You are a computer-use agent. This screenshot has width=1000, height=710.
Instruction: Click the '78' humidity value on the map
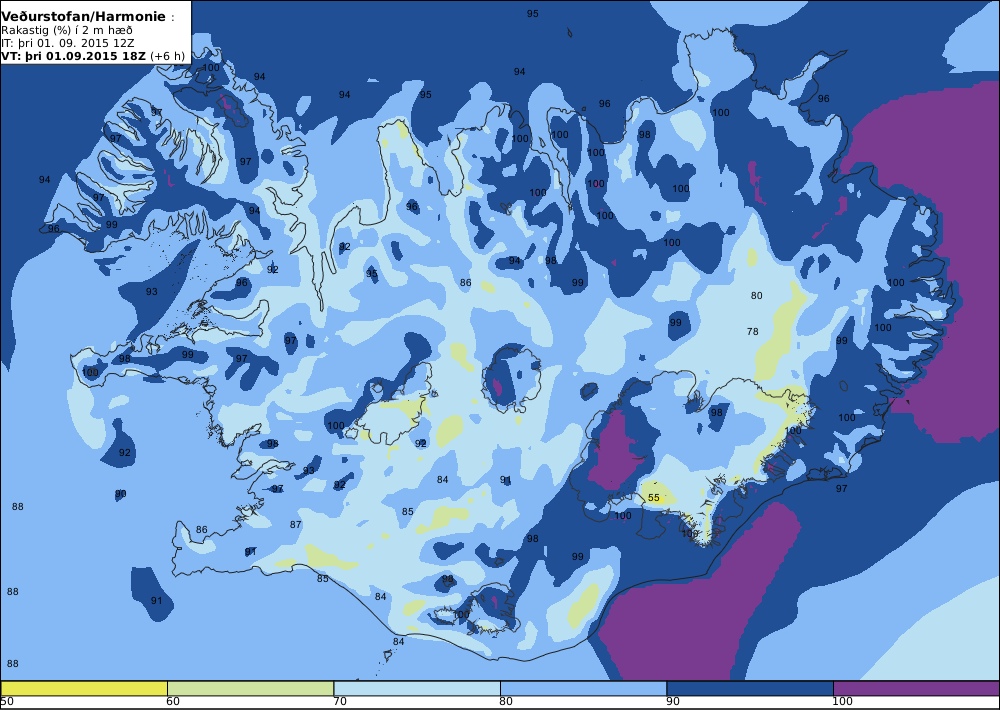coord(753,331)
